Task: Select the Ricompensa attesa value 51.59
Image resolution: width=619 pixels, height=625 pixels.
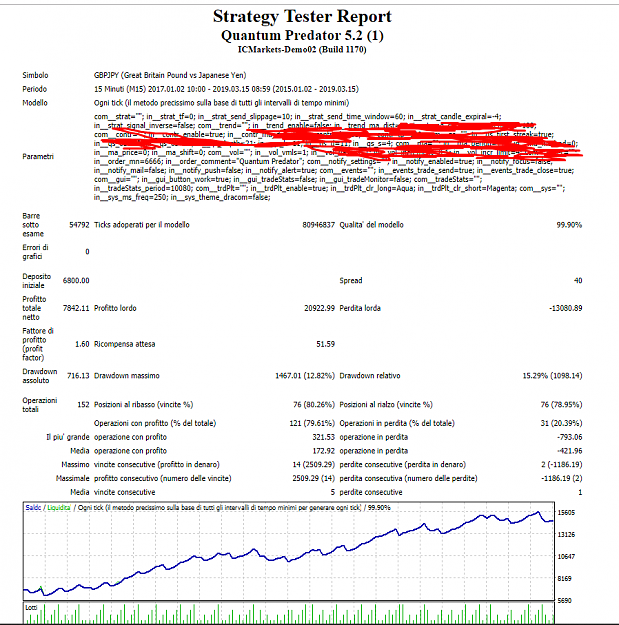Action: [x=325, y=344]
